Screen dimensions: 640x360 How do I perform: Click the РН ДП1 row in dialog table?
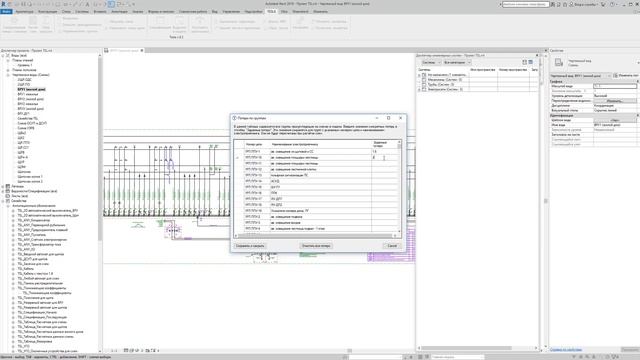click(321, 199)
